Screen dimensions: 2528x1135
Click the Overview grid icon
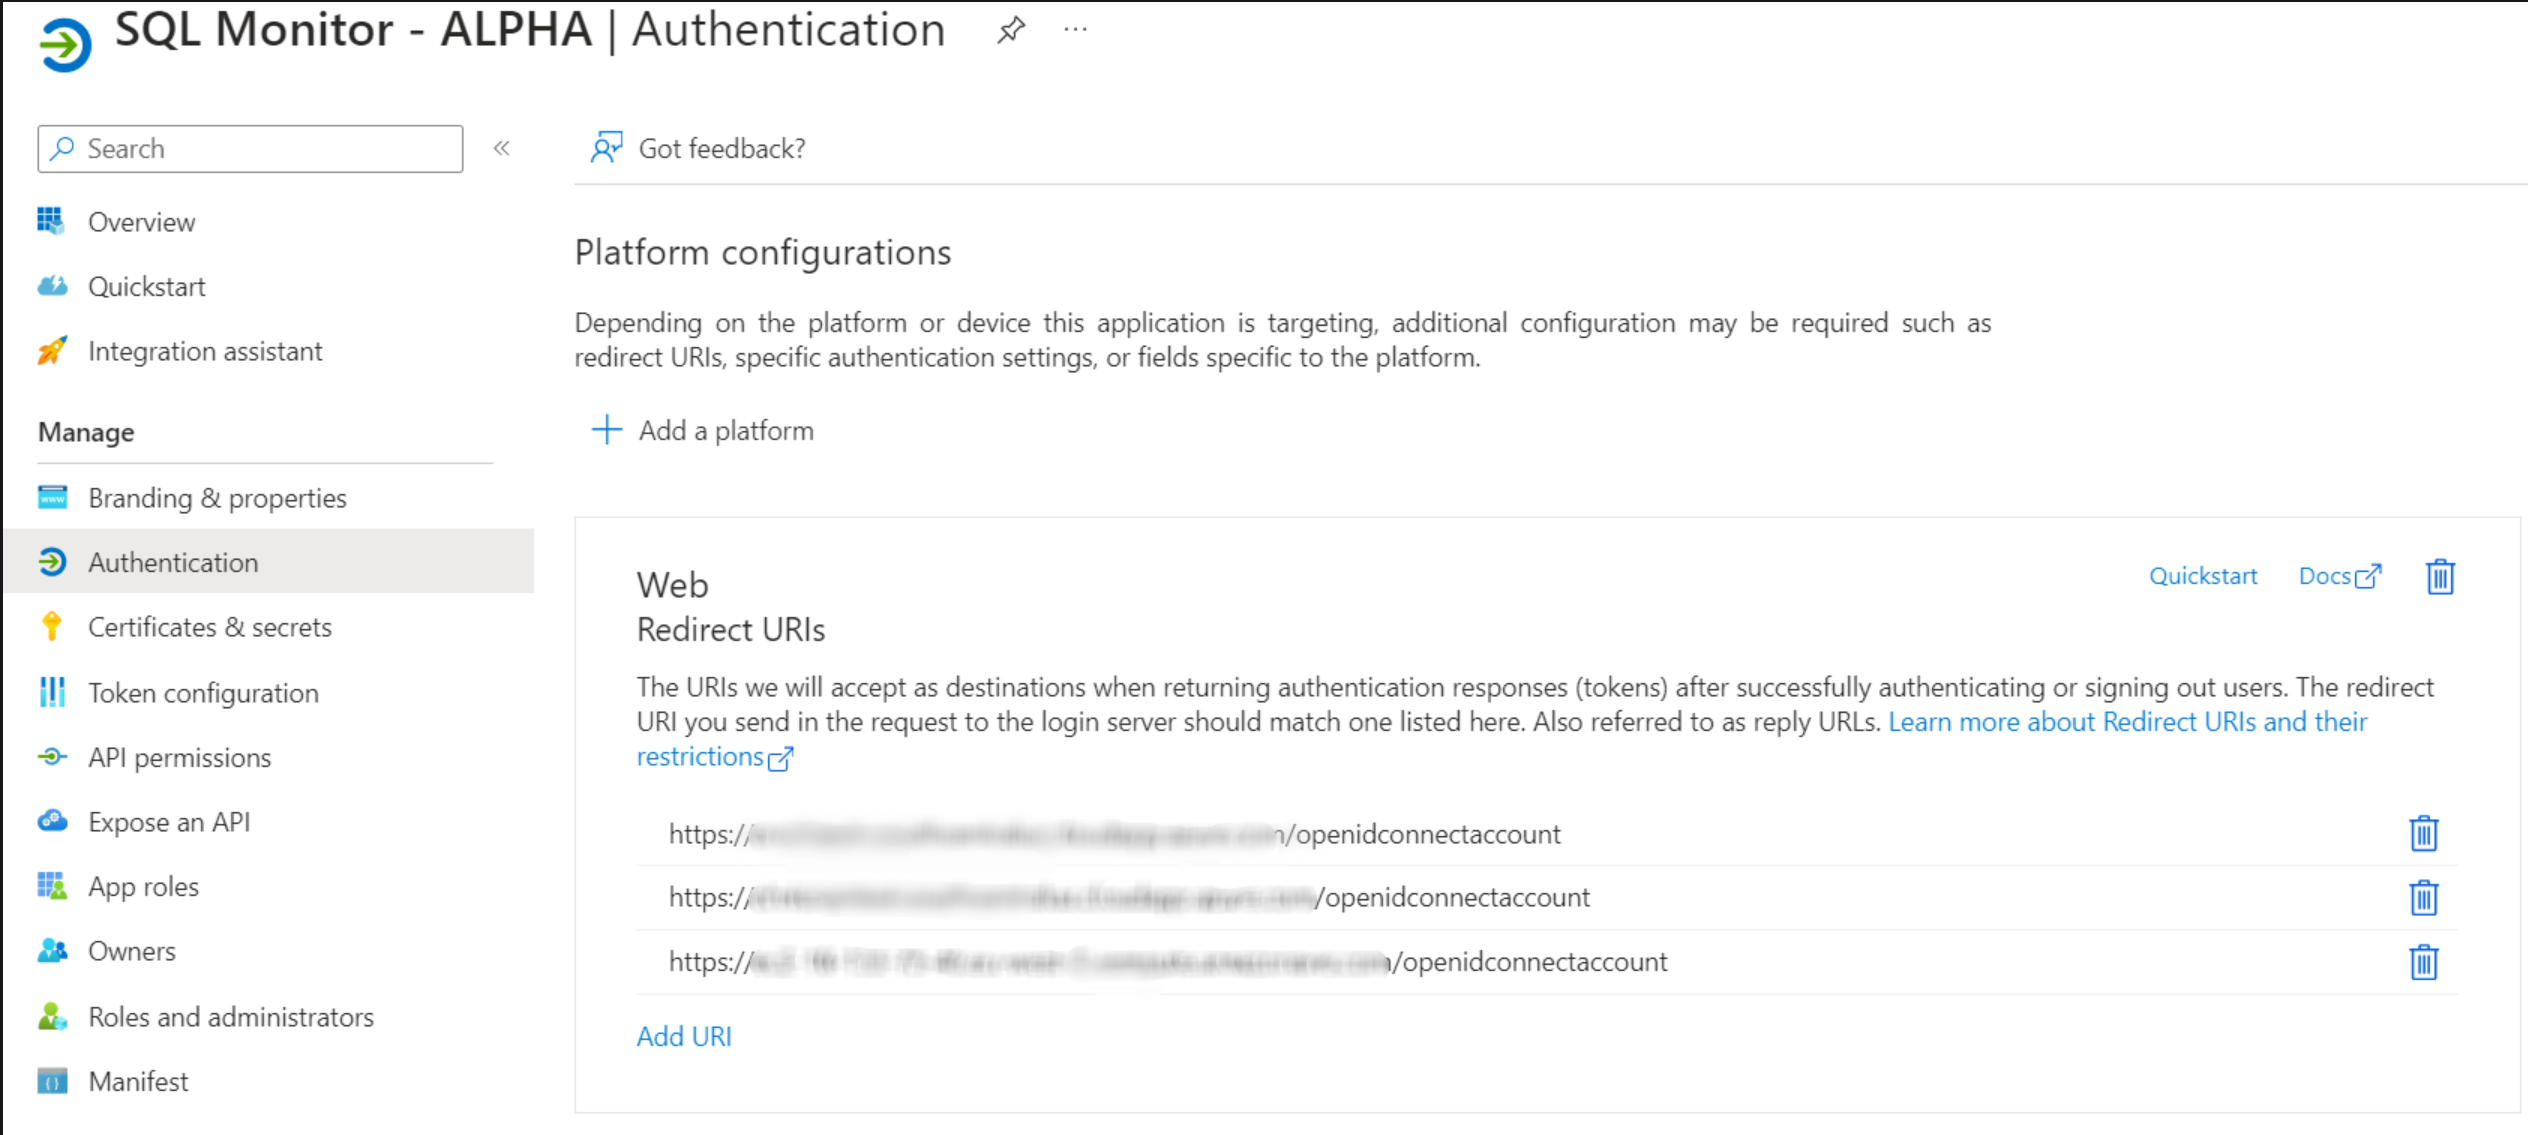52,220
